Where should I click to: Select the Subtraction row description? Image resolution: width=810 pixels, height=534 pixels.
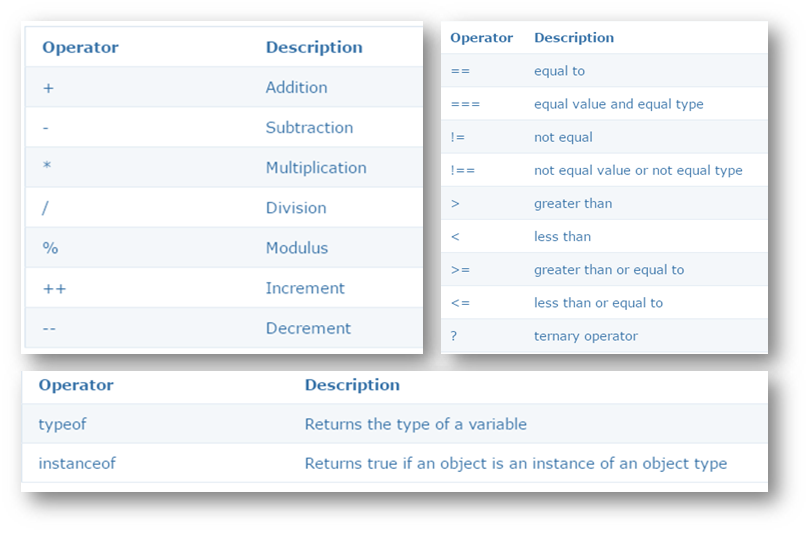pyautogui.click(x=309, y=128)
